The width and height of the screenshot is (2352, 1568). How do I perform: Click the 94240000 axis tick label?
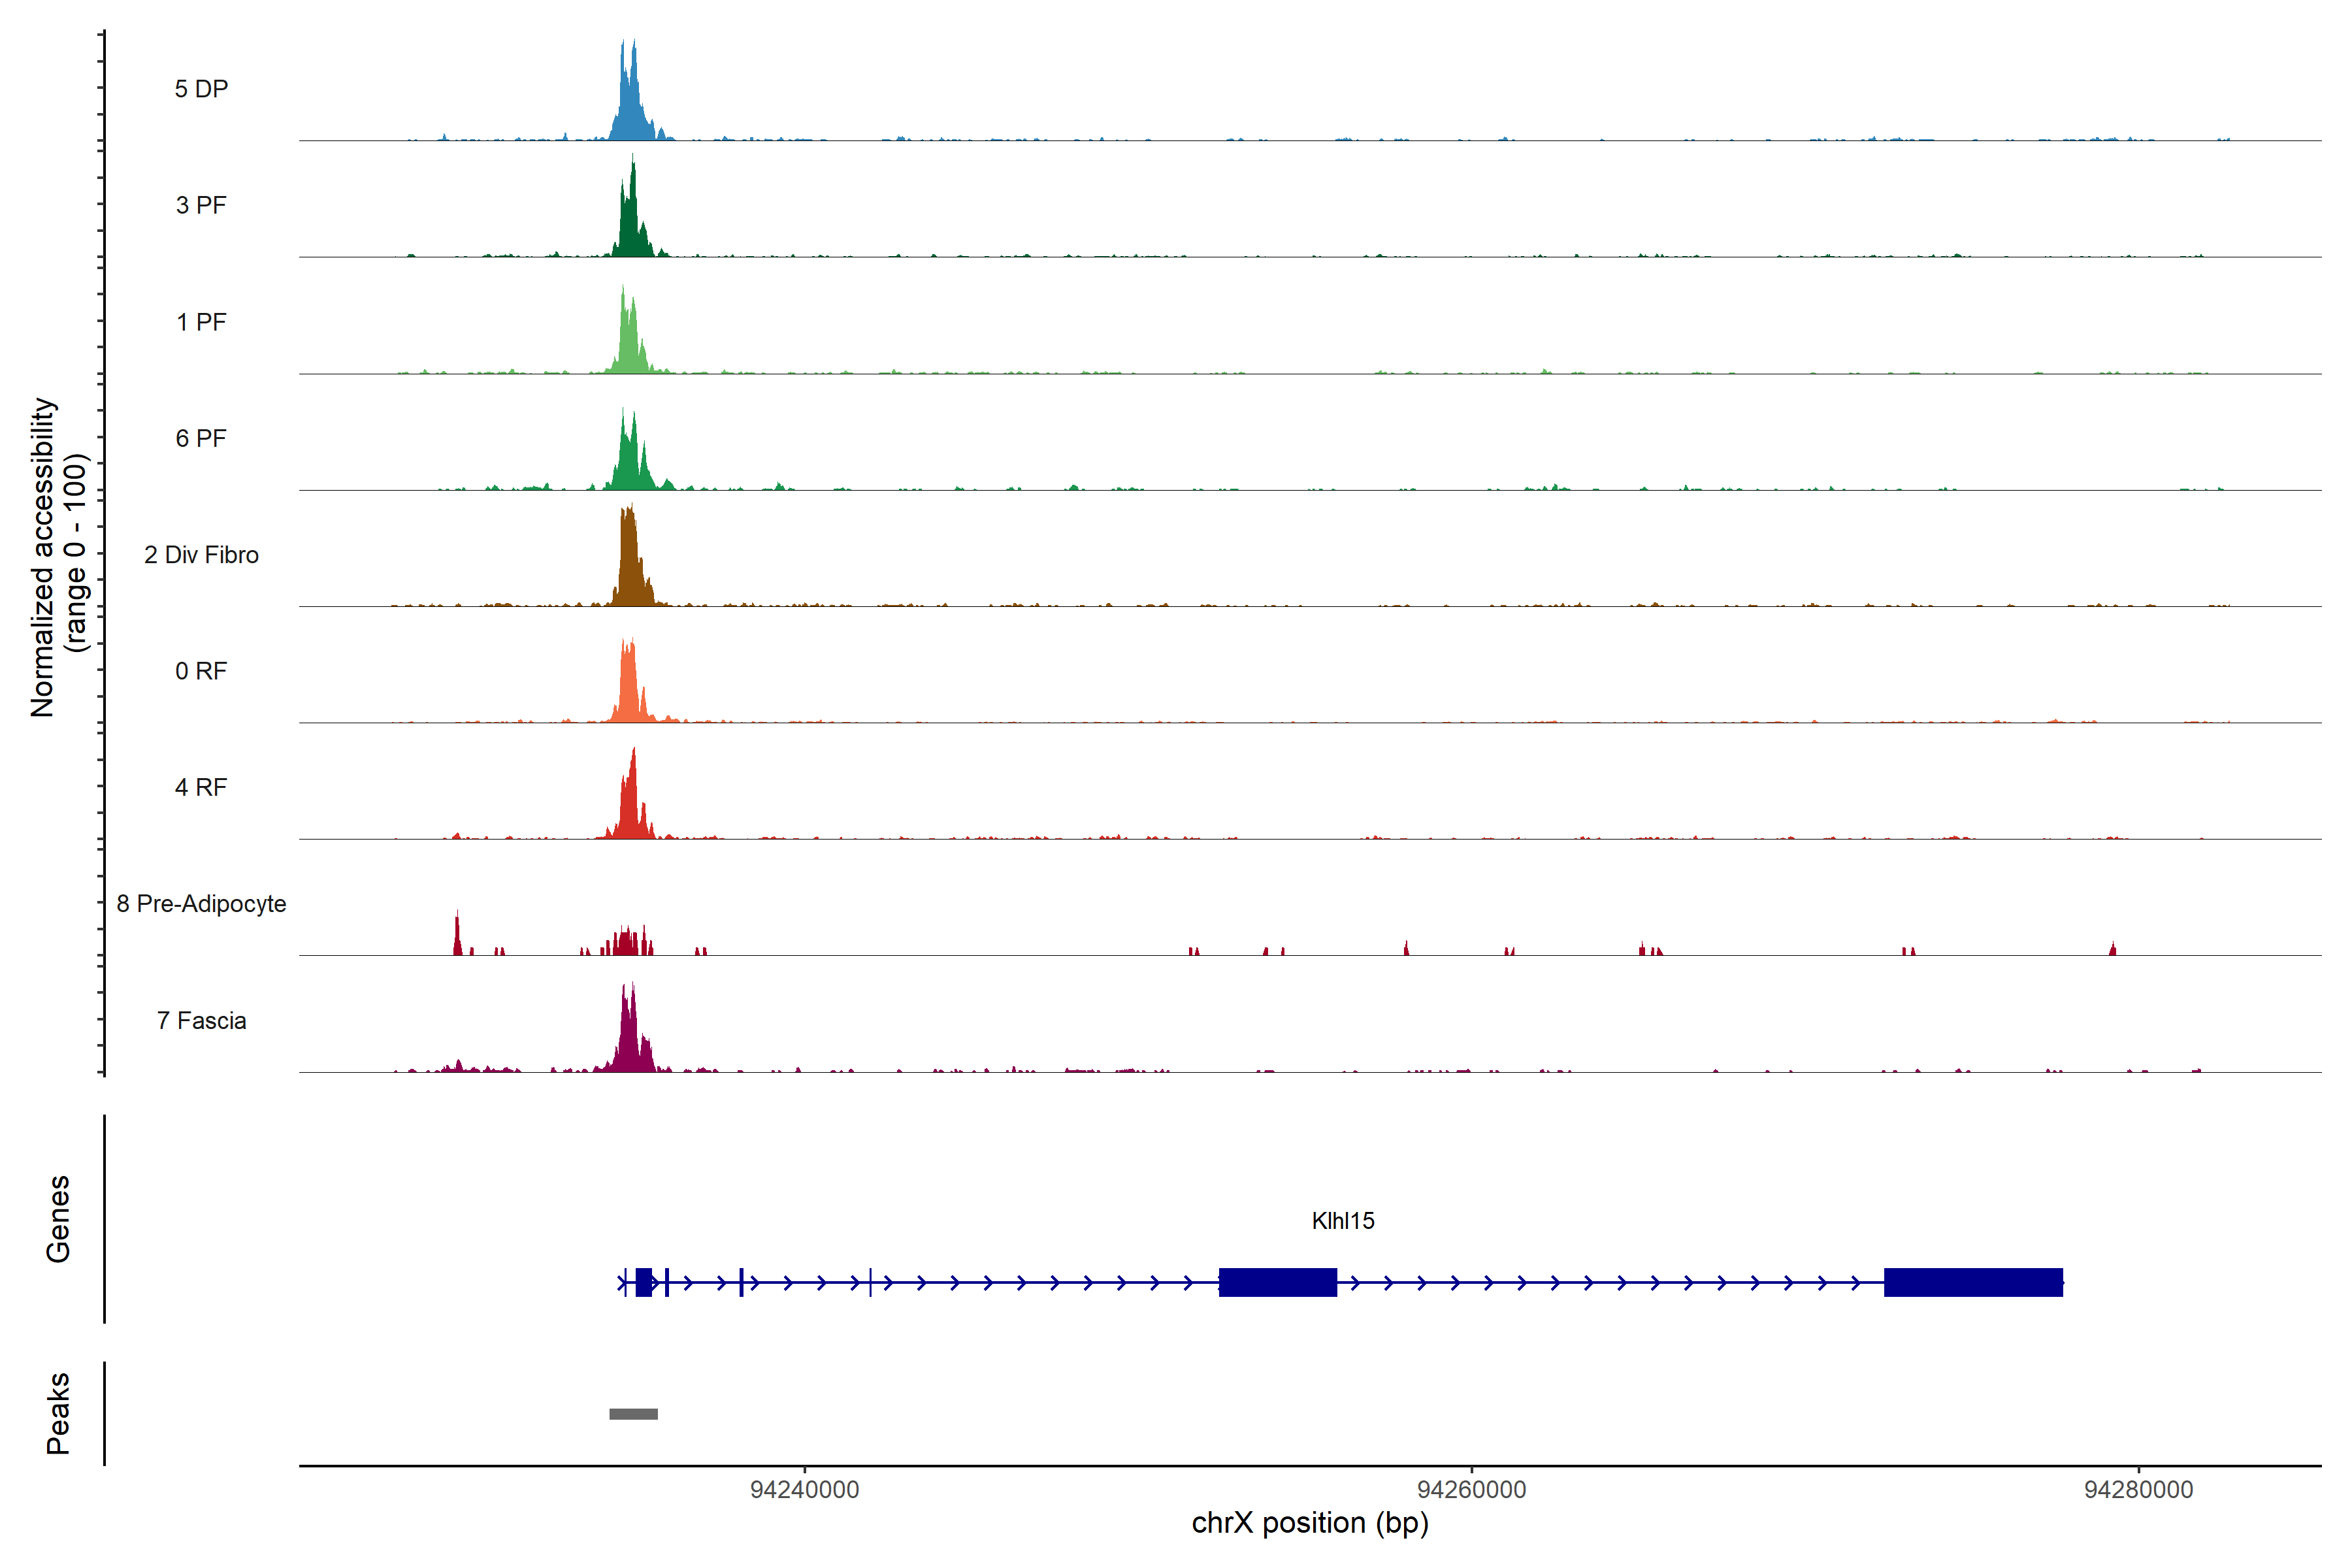tap(804, 1490)
